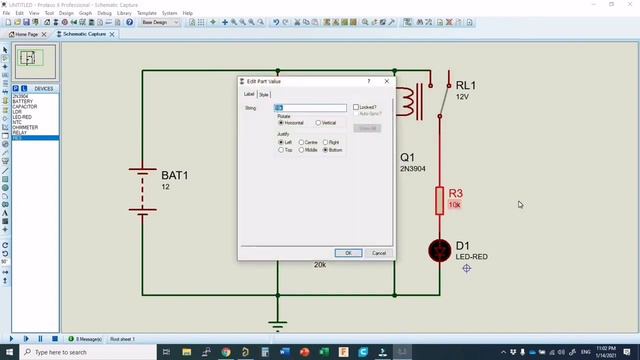640x360 pixels.
Task: Click OK in Edit Part Value dialog
Action: tap(348, 253)
